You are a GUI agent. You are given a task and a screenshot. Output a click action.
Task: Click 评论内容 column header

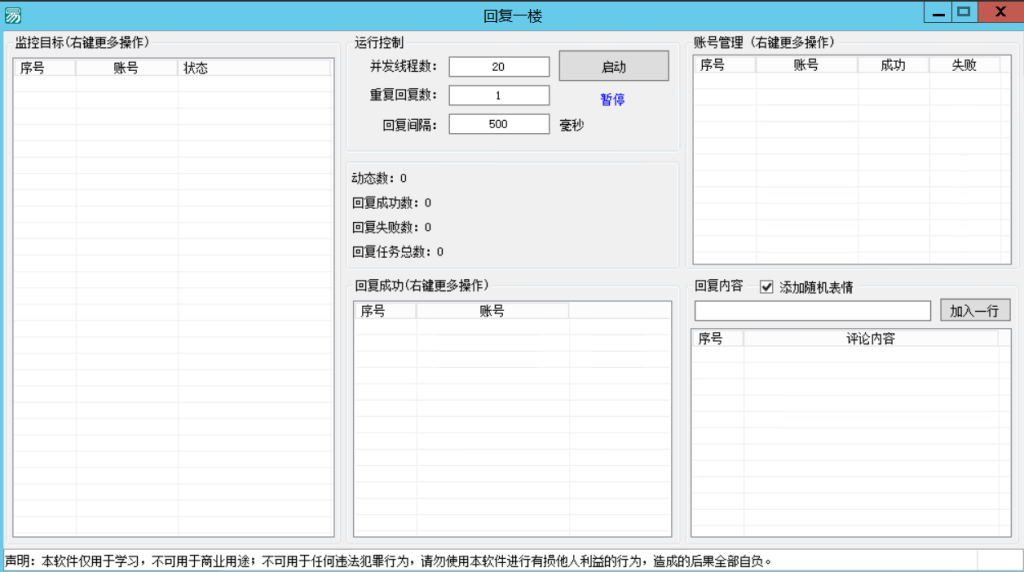[870, 339]
